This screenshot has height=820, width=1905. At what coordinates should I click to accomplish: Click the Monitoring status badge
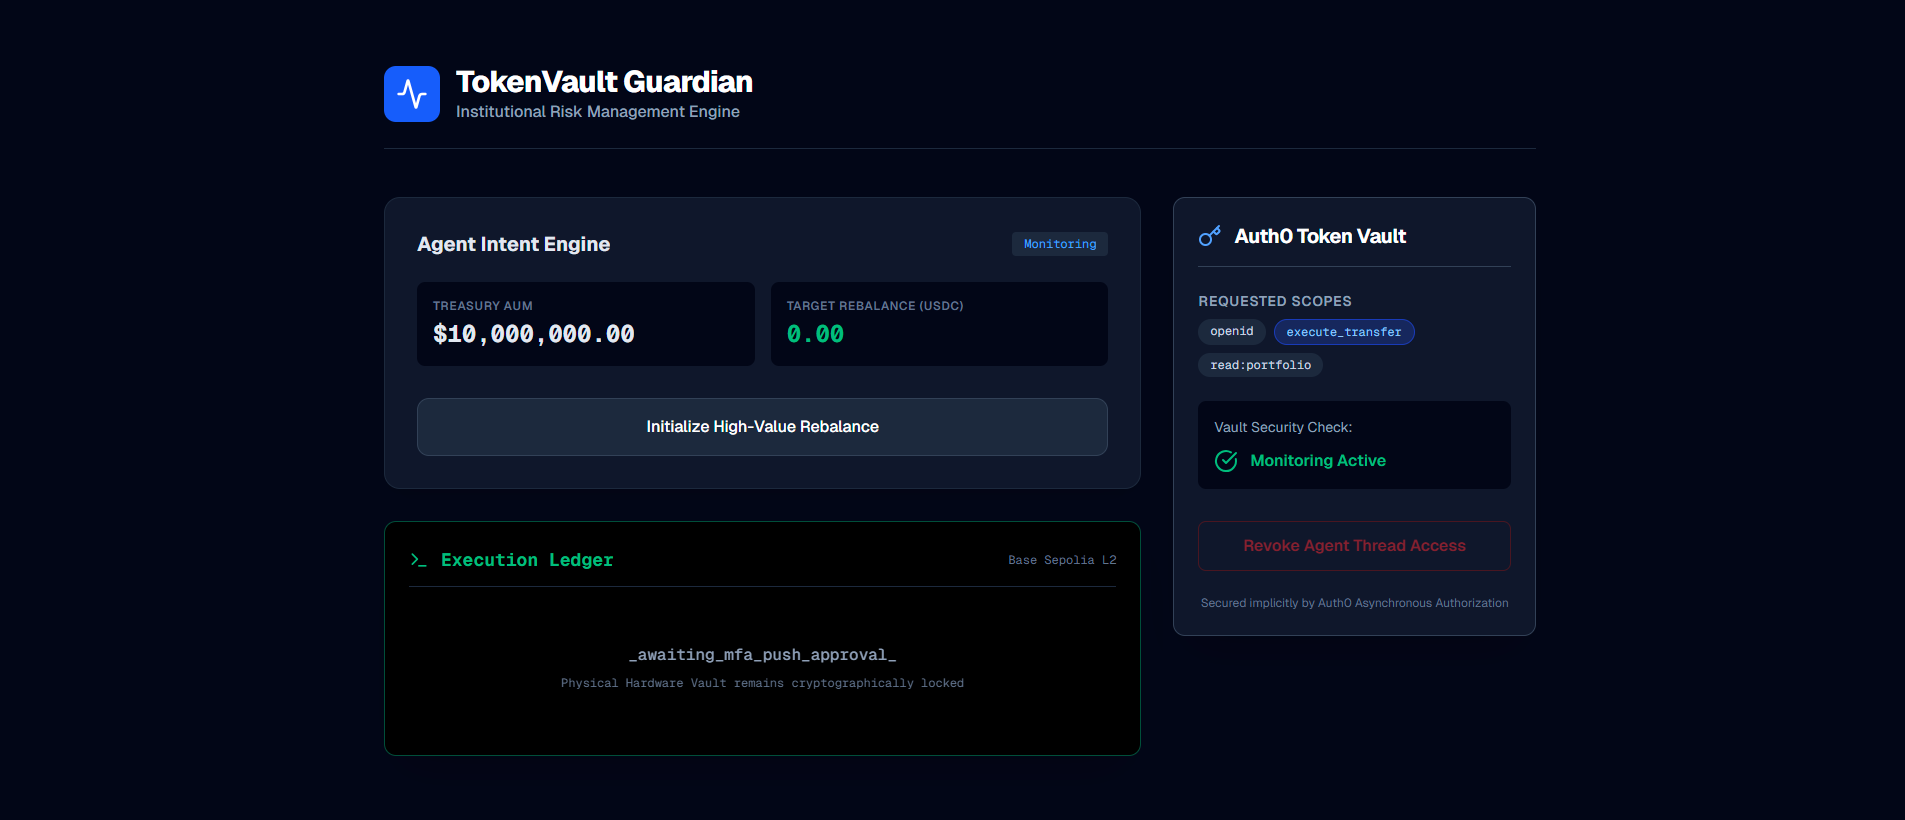1060,244
